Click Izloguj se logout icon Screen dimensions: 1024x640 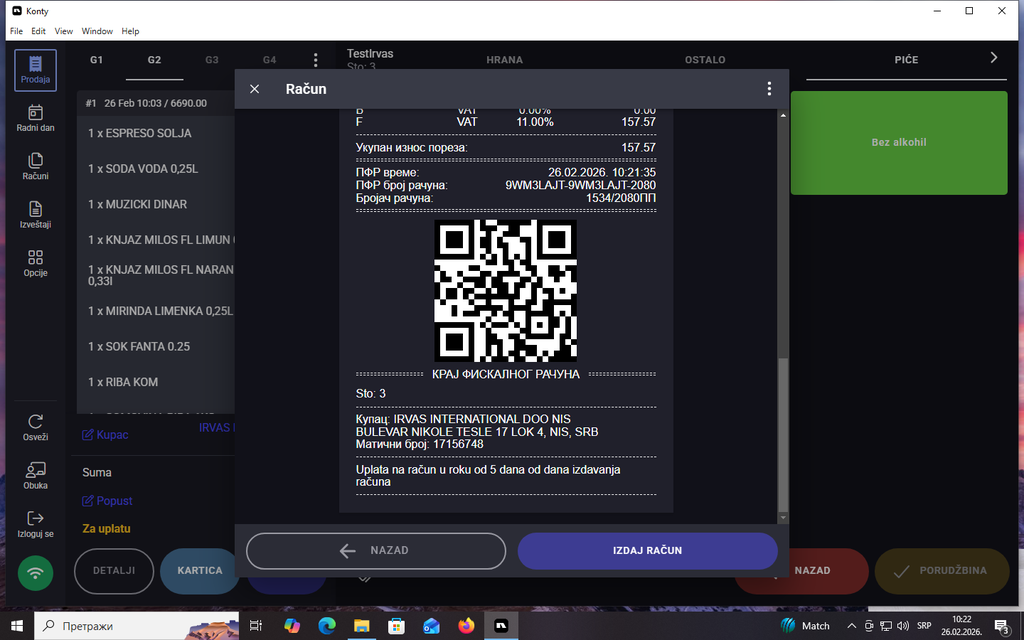(x=35, y=523)
